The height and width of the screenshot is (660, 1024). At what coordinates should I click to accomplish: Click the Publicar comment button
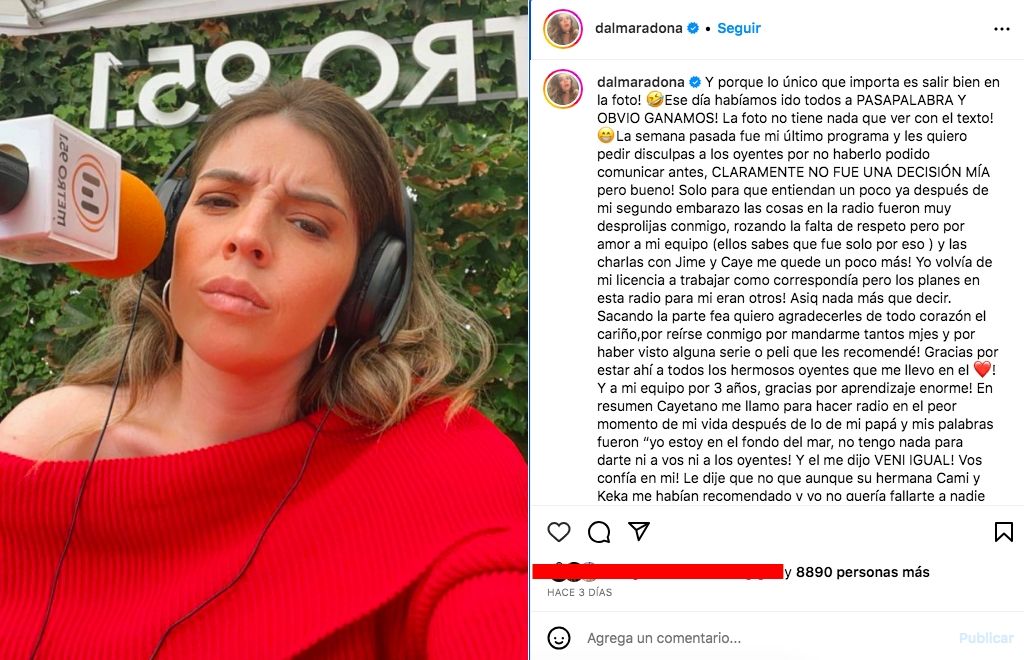[x=986, y=638]
